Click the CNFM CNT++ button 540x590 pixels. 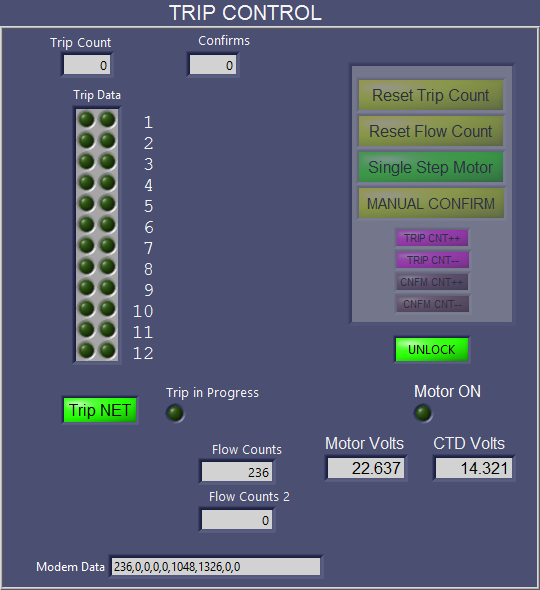click(x=432, y=282)
